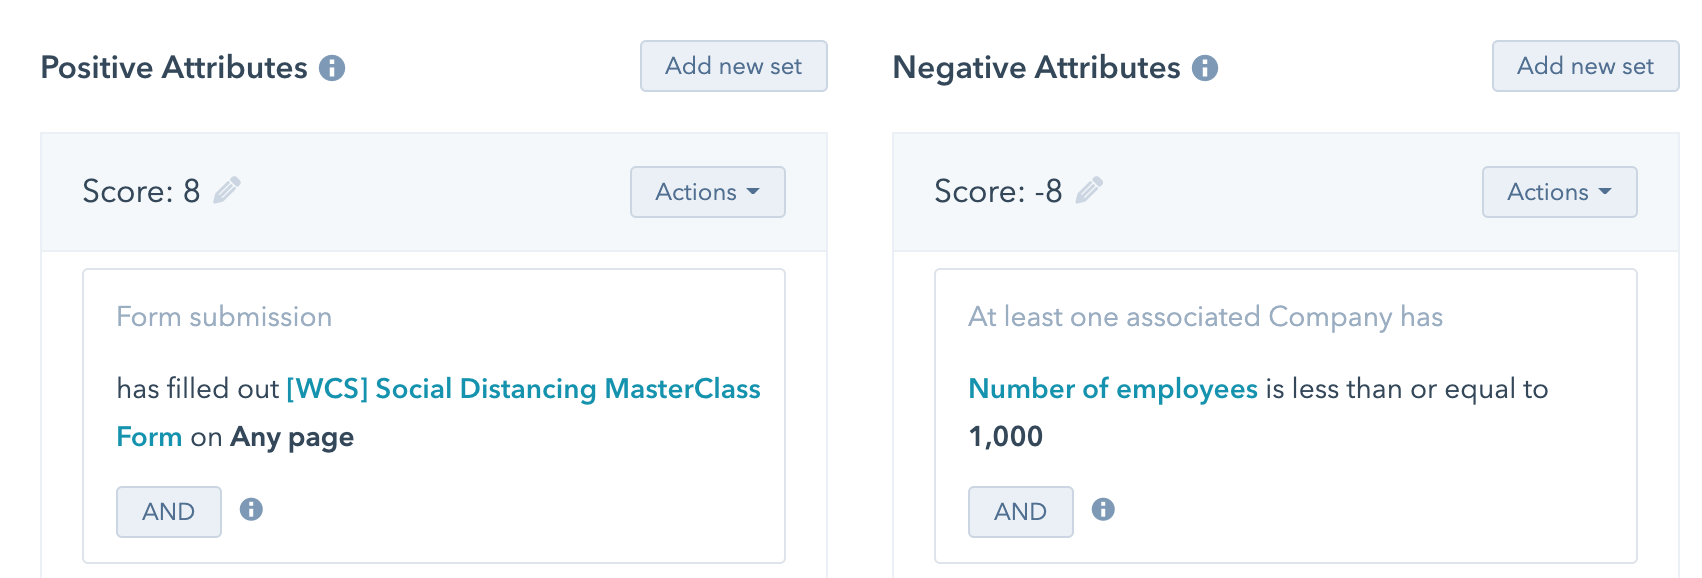The height and width of the screenshot is (578, 1702).
Task: Open Actions dropdown for negative score set
Action: click(1560, 192)
